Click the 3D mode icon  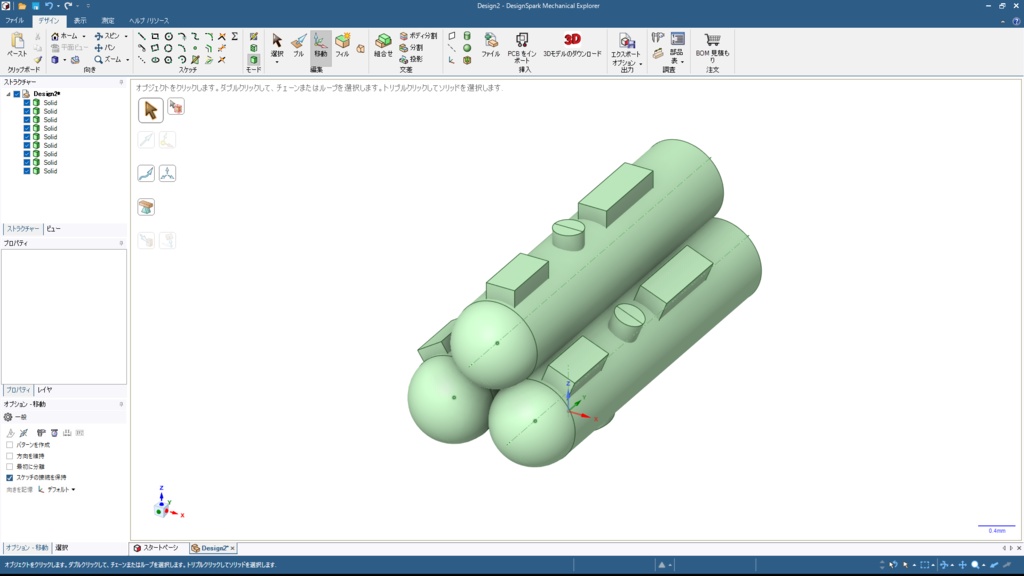click(253, 59)
